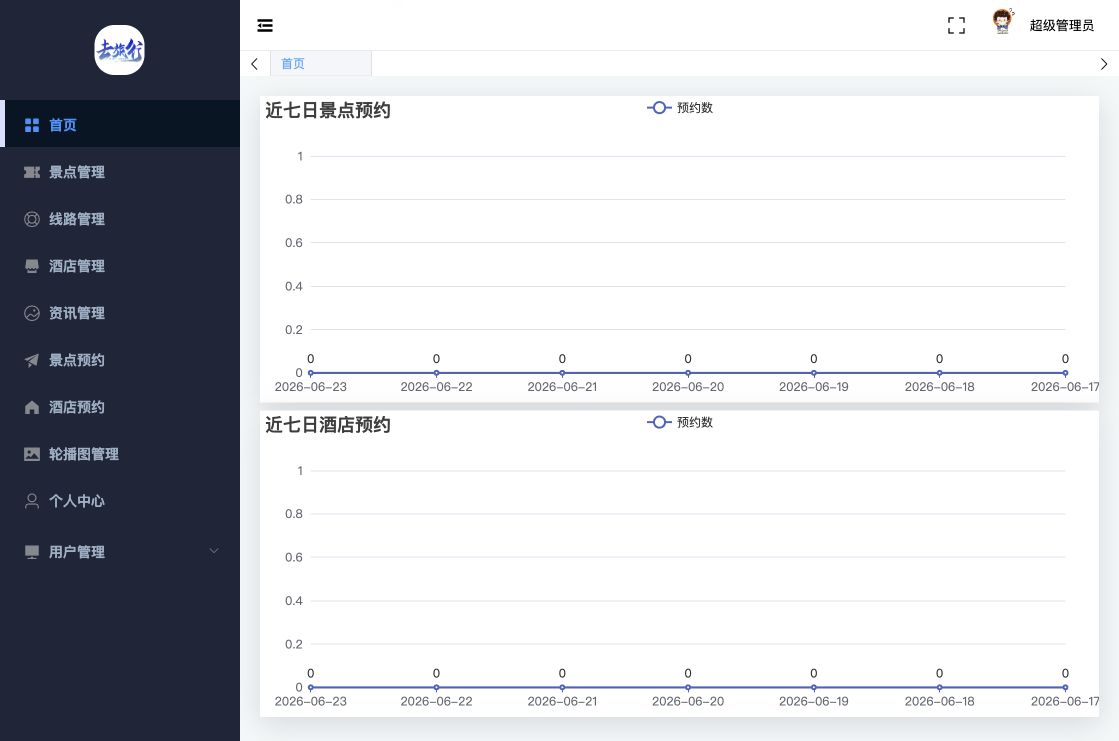The width and height of the screenshot is (1119, 741).
Task: Click the 酒店管理 shop icon
Action: pos(32,266)
